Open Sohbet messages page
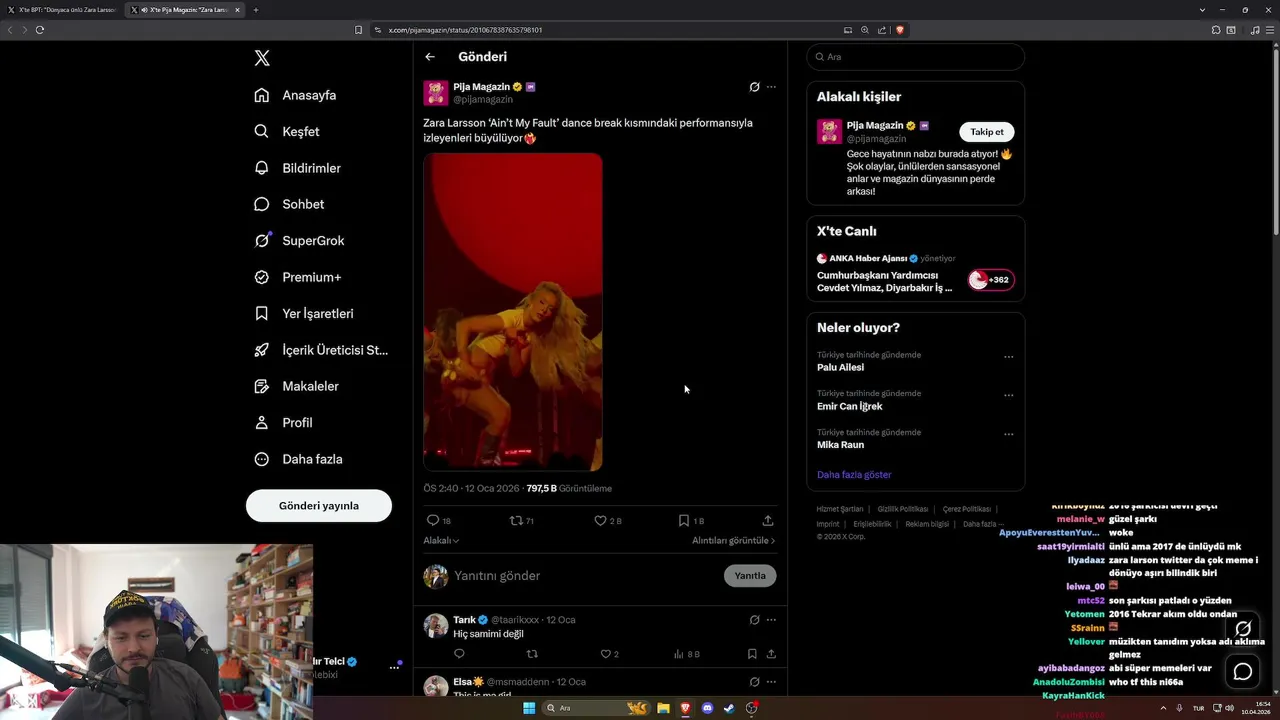This screenshot has height=720, width=1280. (x=290, y=204)
